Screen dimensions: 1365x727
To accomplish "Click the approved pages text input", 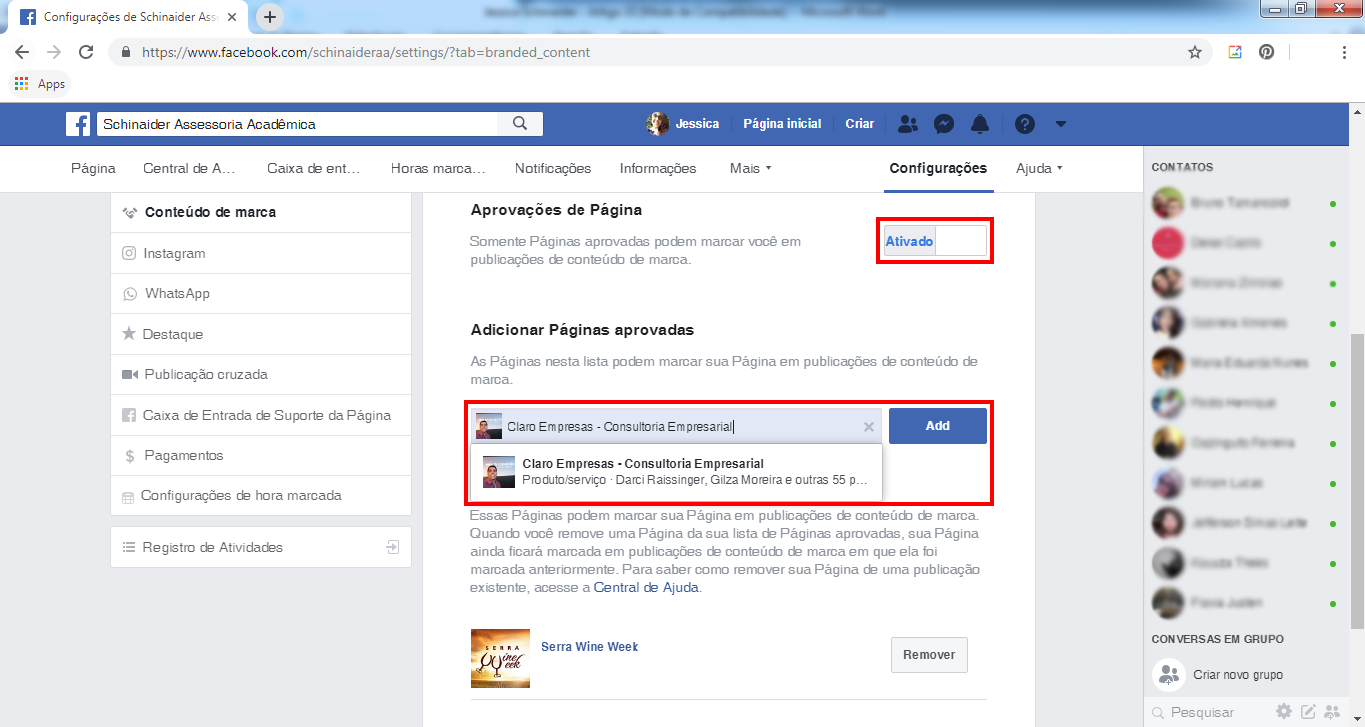I will 677,426.
